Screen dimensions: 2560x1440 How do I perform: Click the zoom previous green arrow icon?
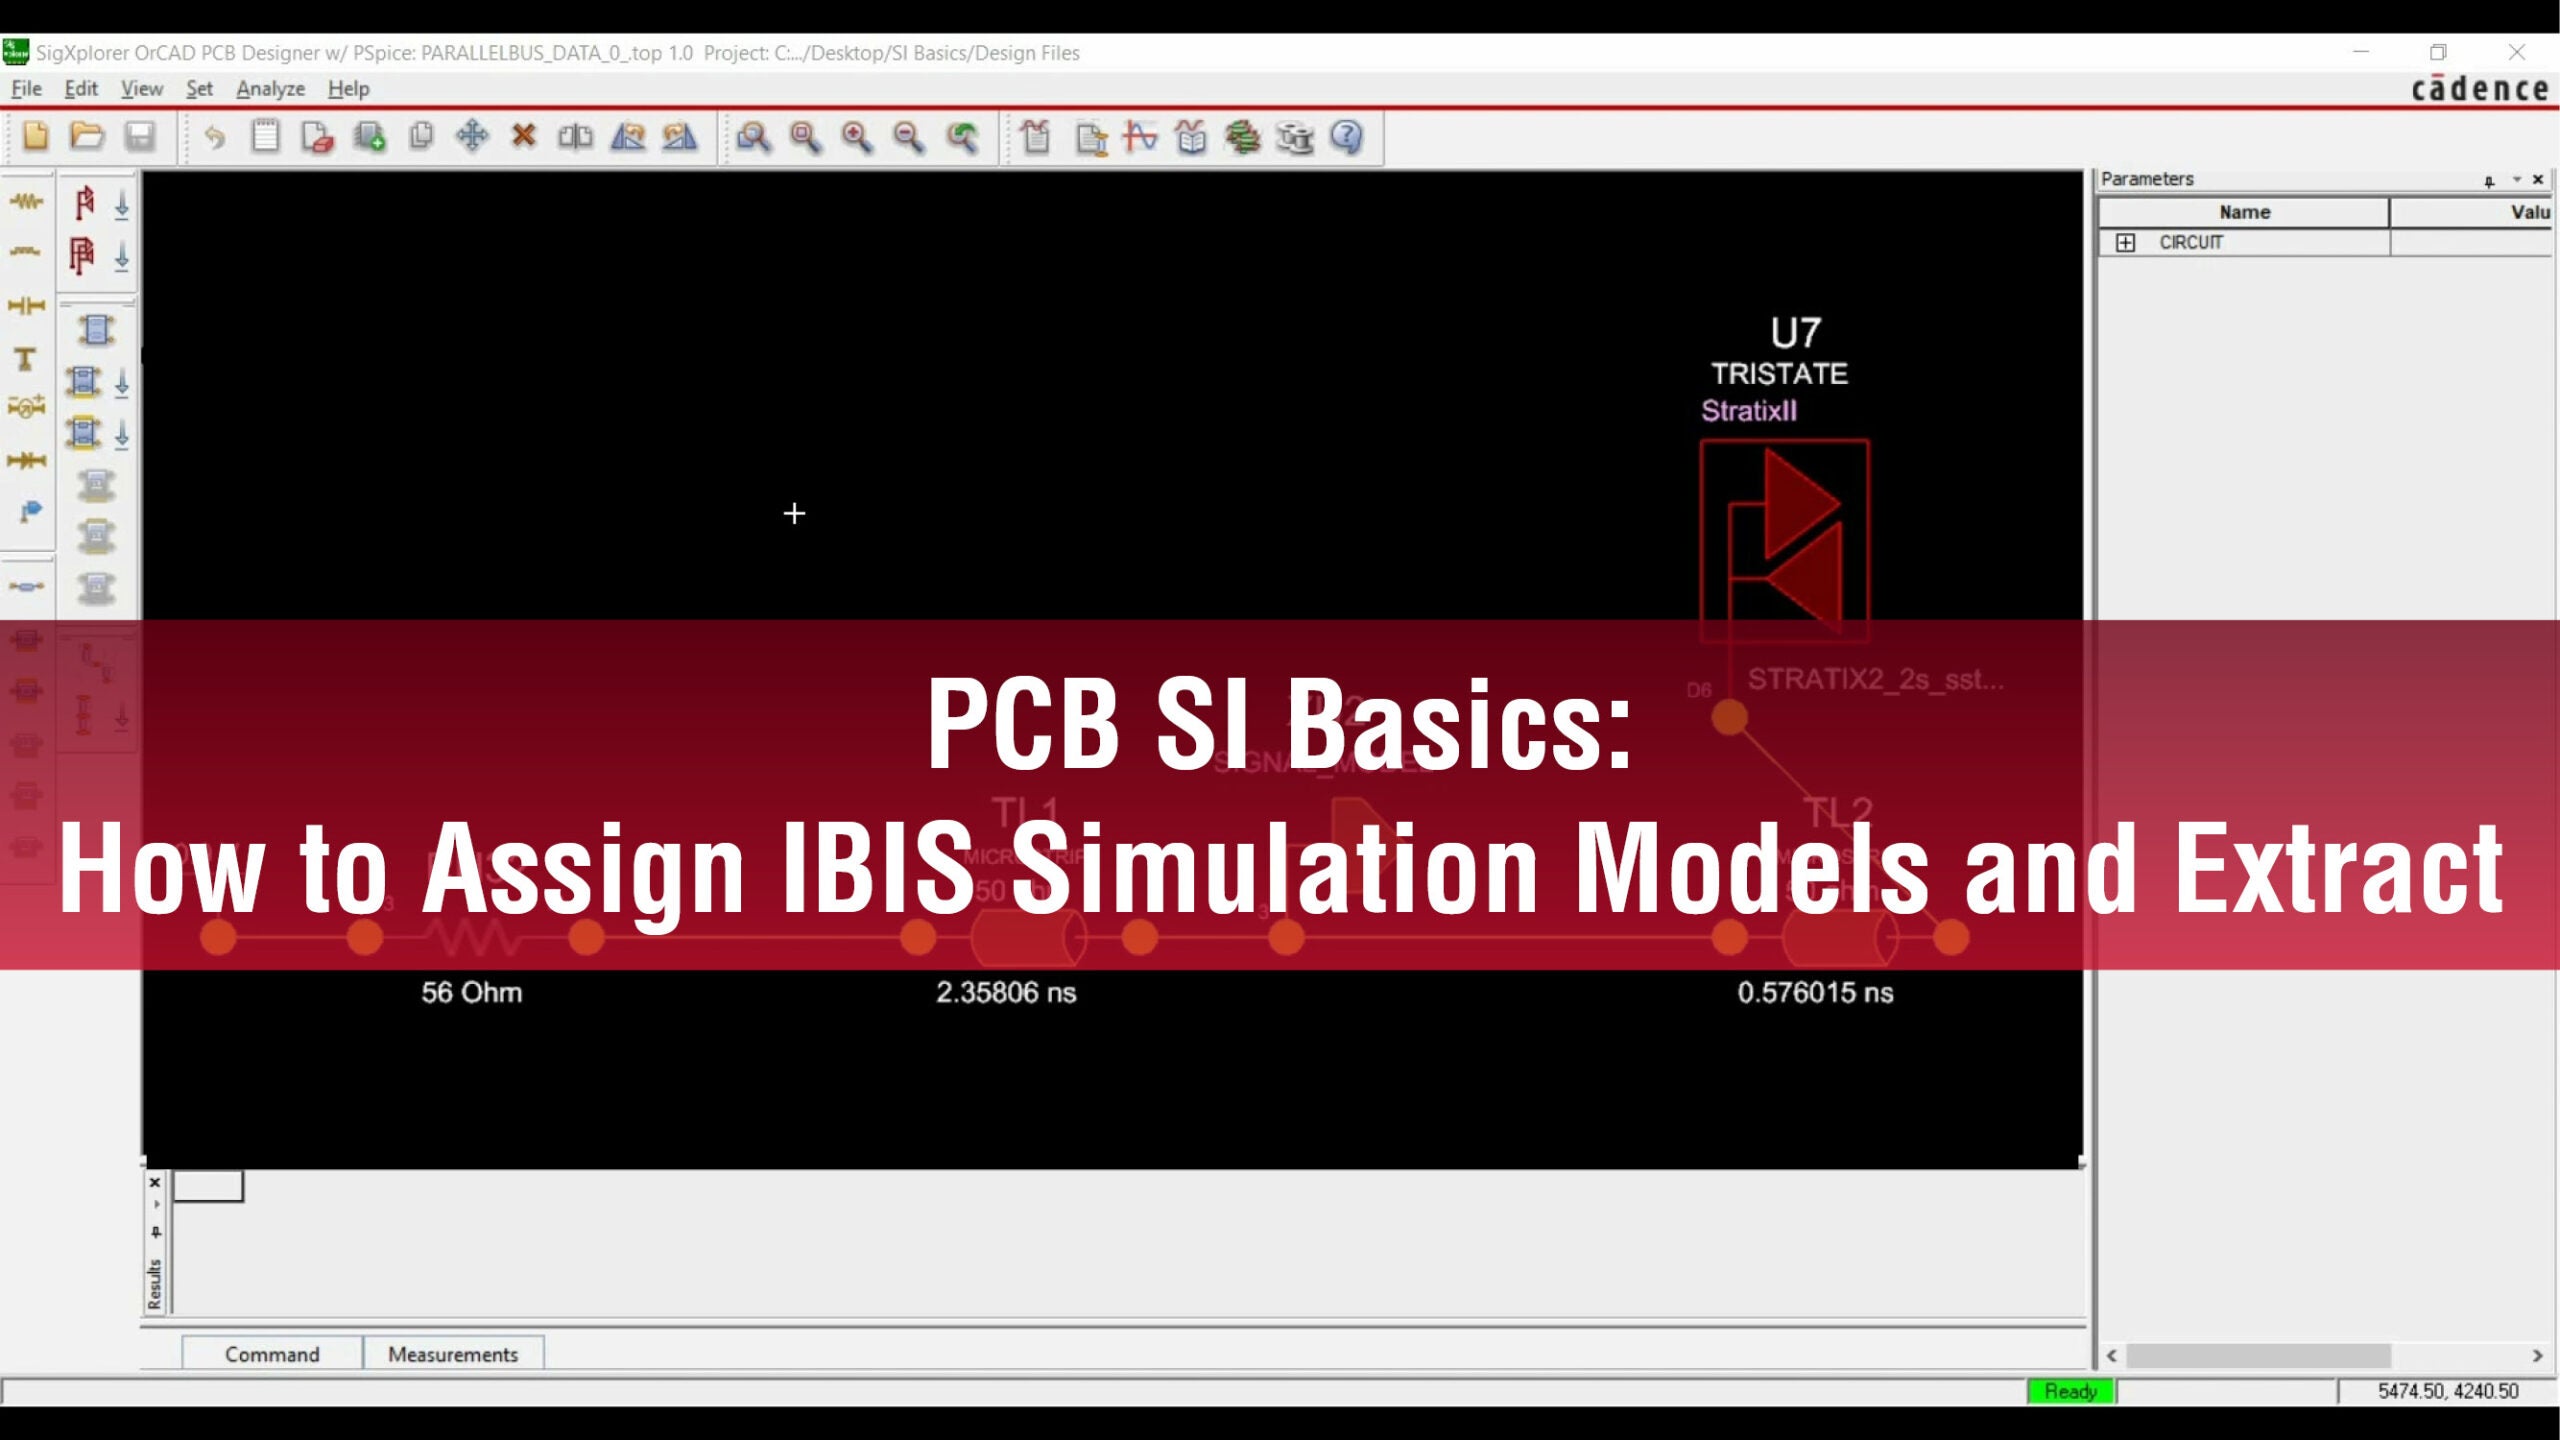click(x=962, y=137)
